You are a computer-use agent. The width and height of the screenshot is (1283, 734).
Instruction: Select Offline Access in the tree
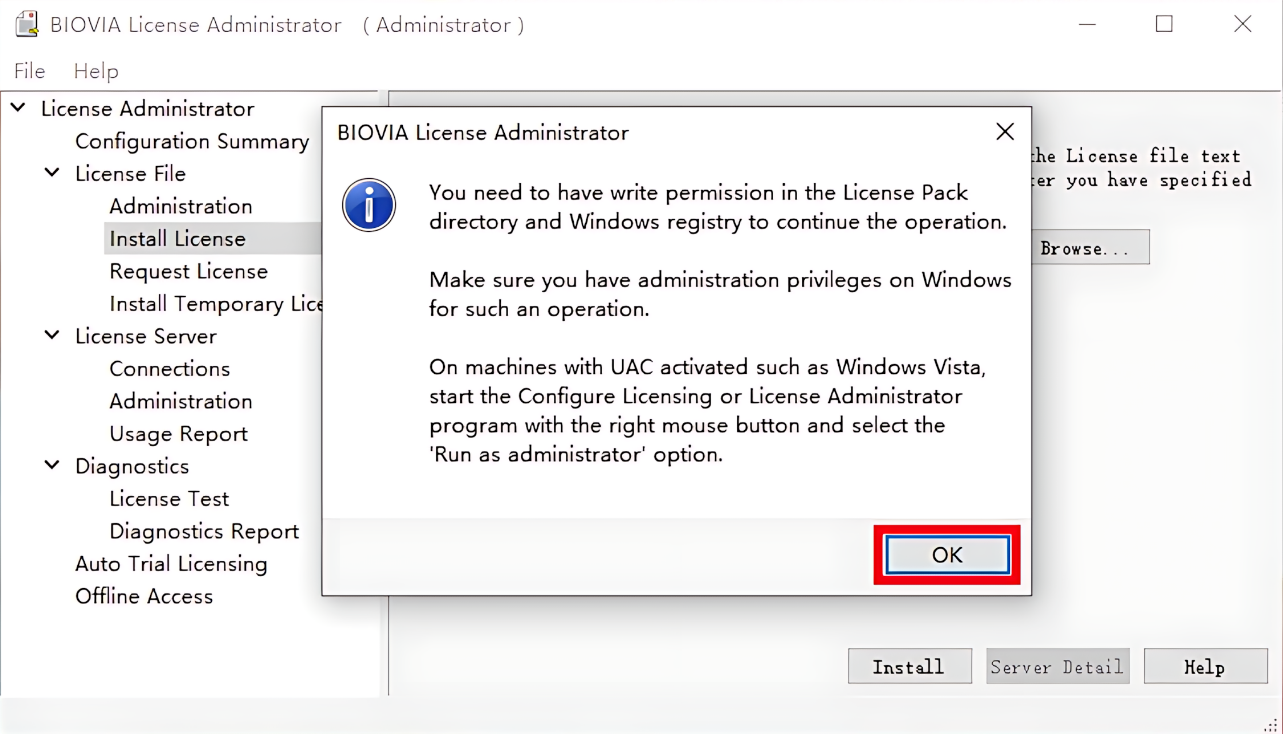[x=144, y=596]
